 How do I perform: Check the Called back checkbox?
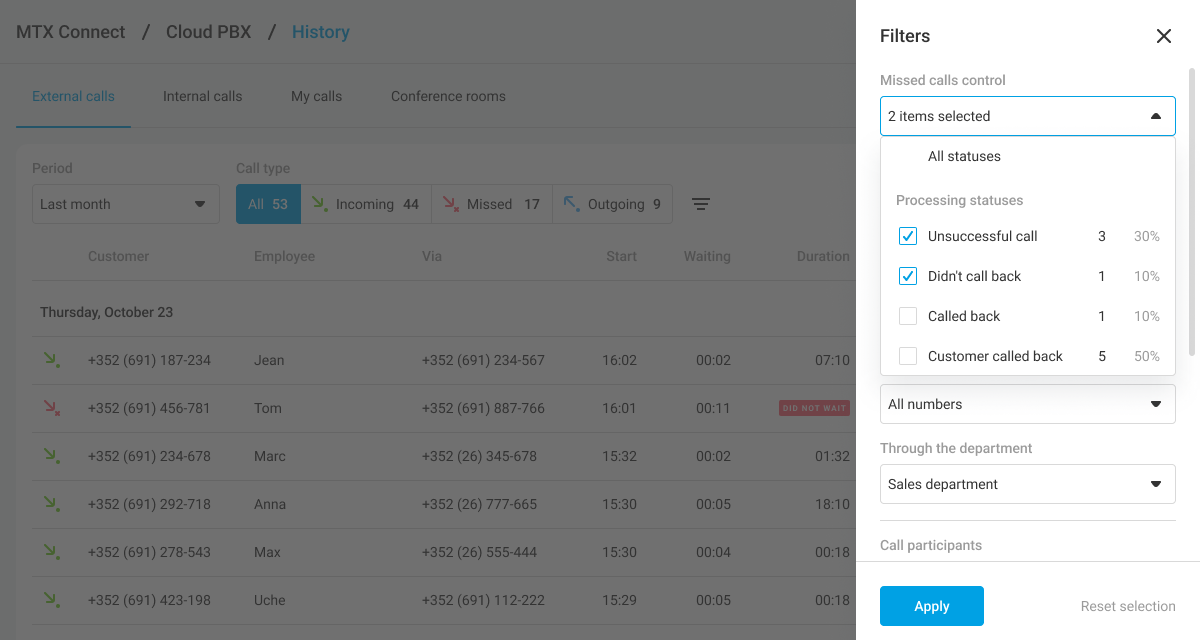tap(908, 316)
